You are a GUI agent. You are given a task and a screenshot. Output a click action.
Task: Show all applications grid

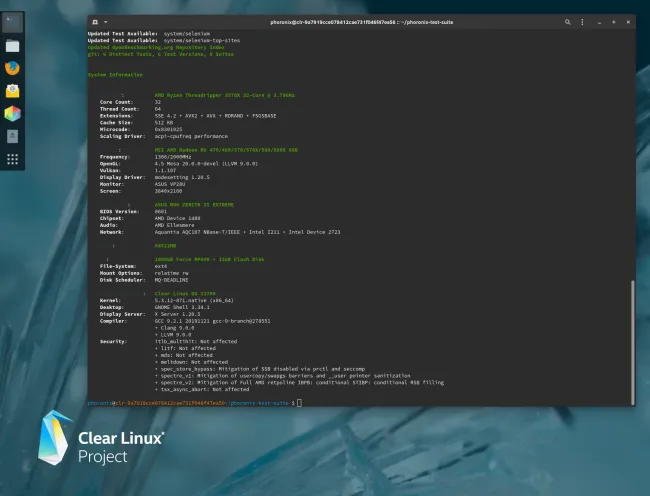click(12, 159)
